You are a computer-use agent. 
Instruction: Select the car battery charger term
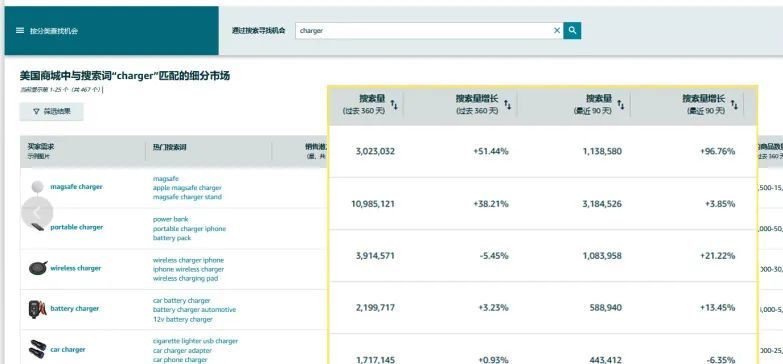click(x=181, y=301)
